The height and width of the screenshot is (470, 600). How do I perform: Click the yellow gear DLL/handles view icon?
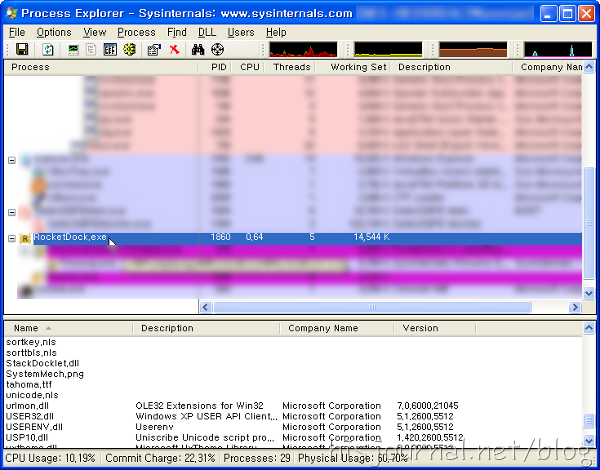coord(130,49)
